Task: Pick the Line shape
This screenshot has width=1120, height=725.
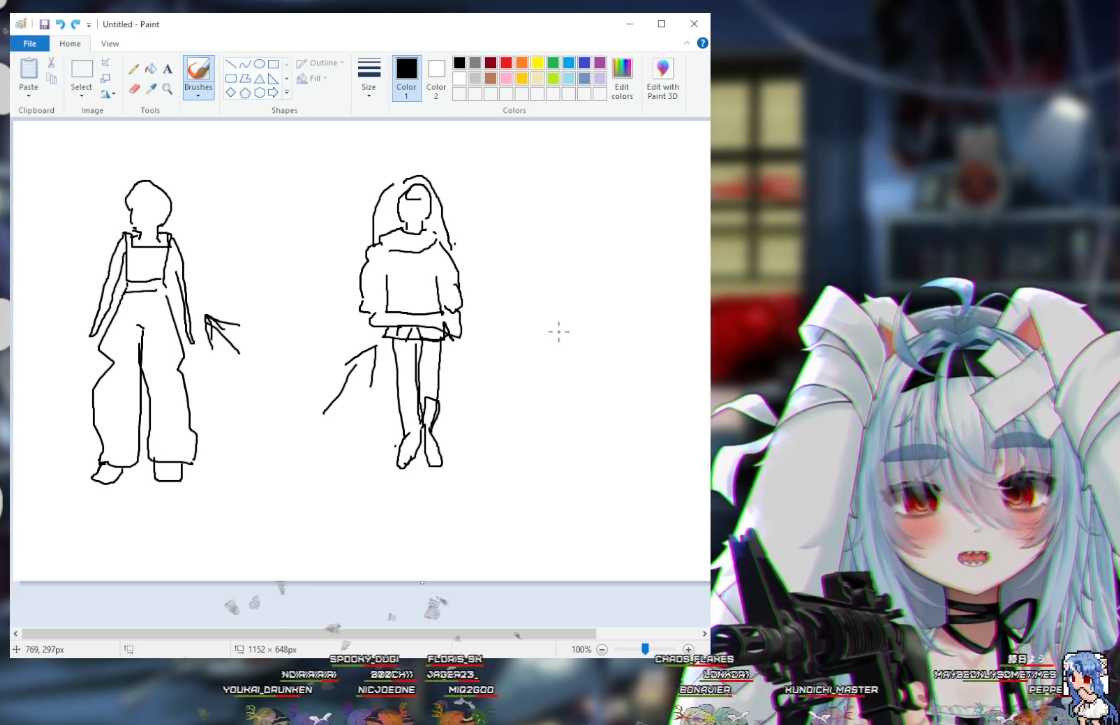Action: pyautogui.click(x=231, y=64)
